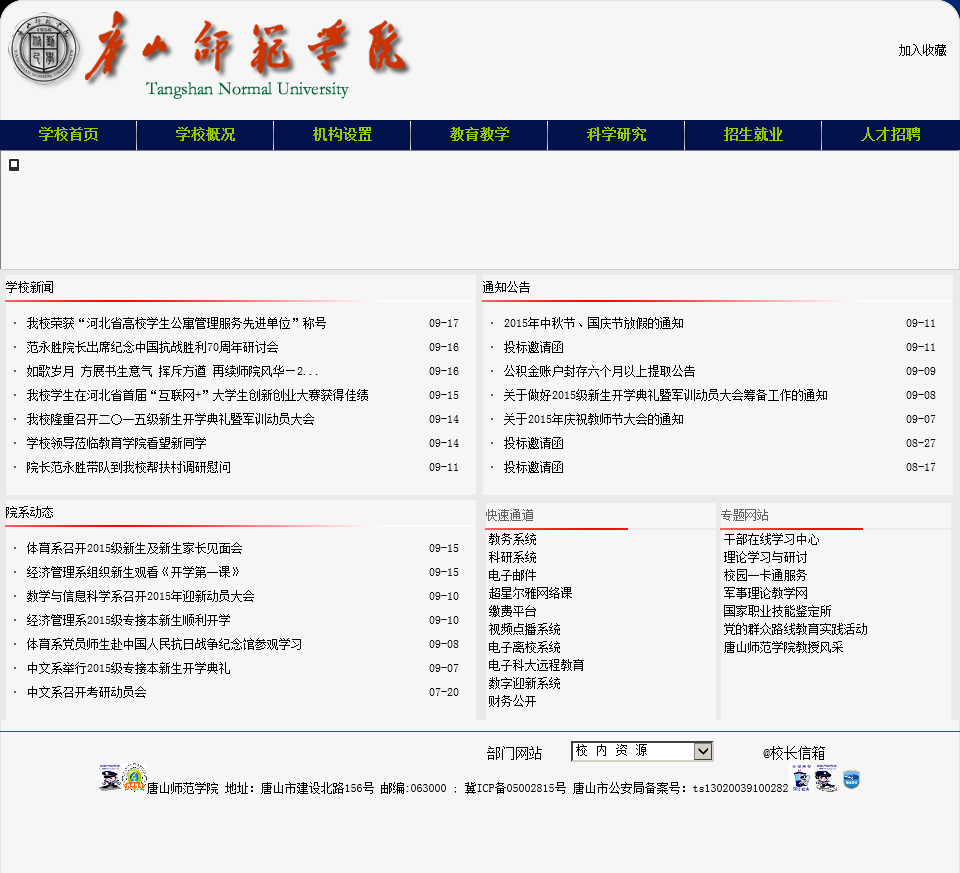Viewport: 960px width, 873px height.
Task: Open the 教育教学 navigation menu
Action: pyautogui.click(x=479, y=135)
